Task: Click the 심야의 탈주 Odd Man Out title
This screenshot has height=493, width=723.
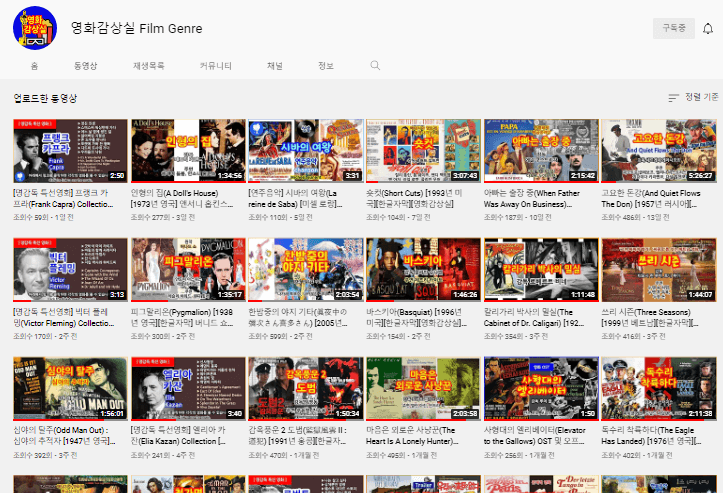Action: [64, 436]
